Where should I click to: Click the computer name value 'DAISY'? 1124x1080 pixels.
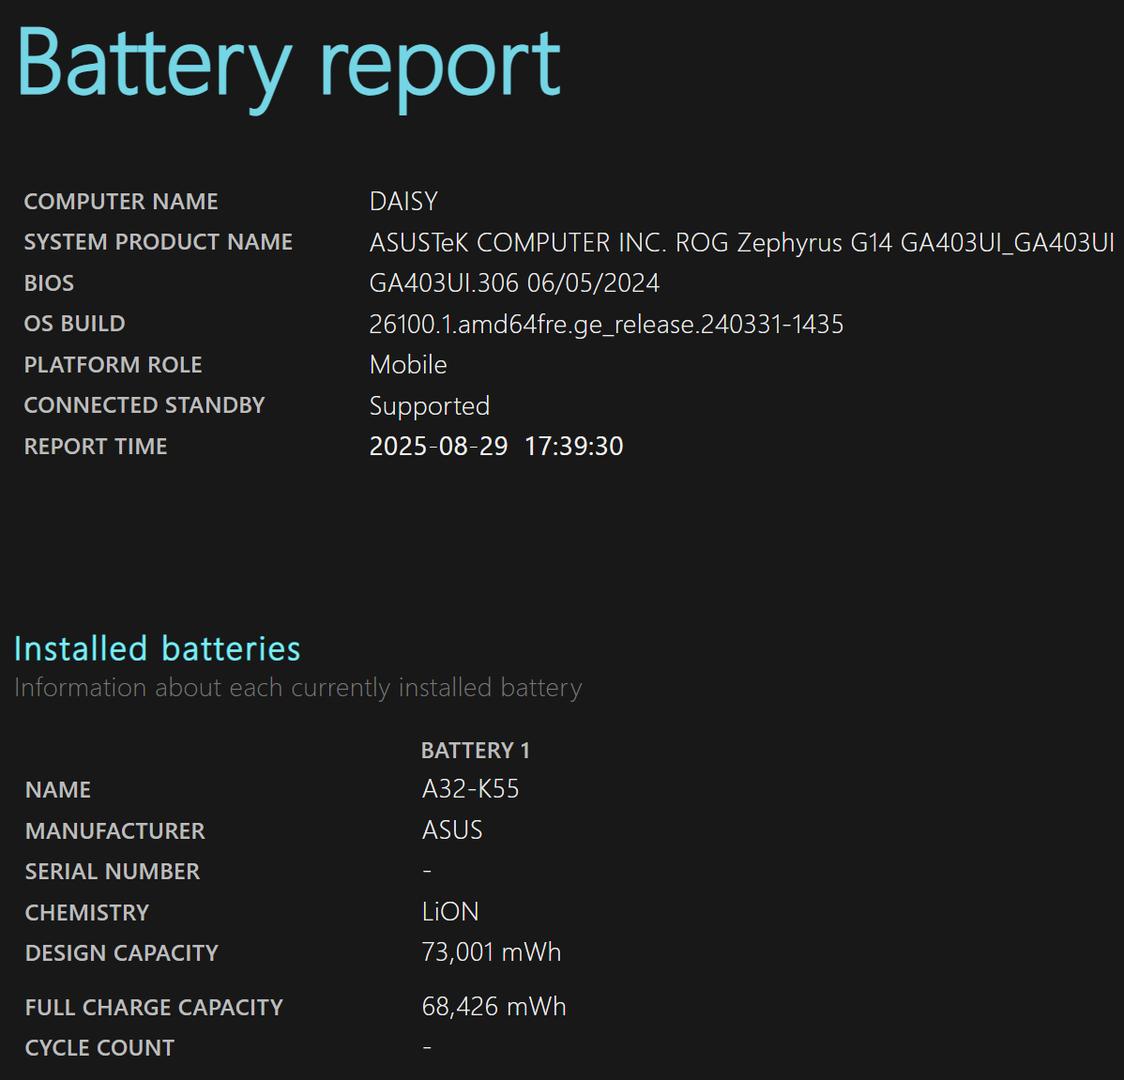tap(404, 201)
